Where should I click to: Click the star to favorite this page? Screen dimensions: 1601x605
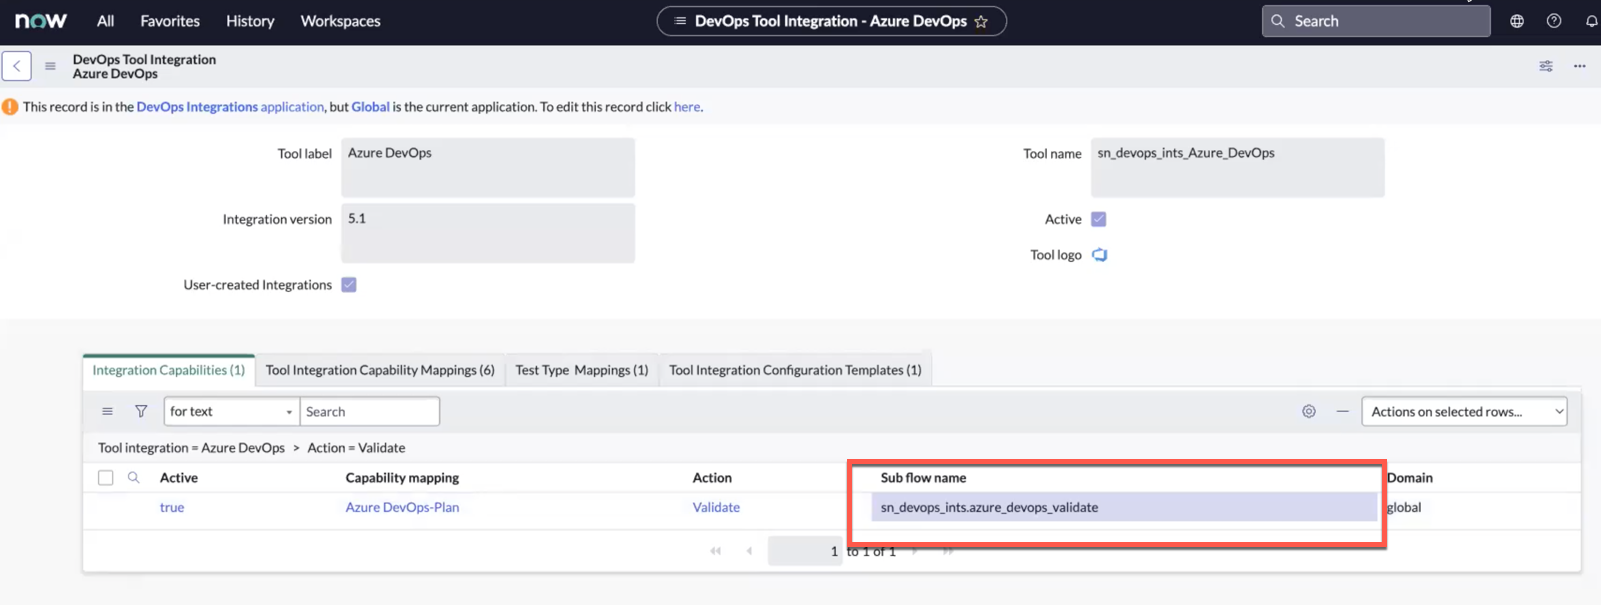click(x=981, y=21)
